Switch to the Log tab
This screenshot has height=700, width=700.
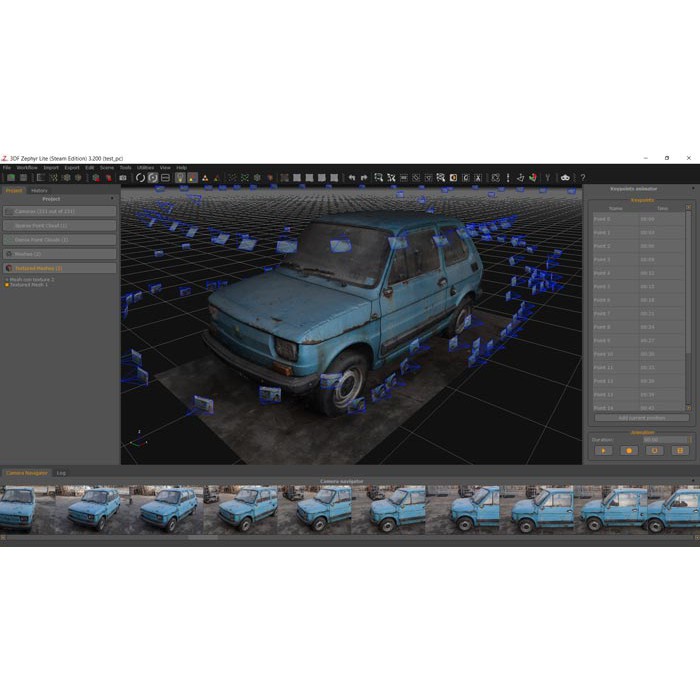(x=61, y=473)
